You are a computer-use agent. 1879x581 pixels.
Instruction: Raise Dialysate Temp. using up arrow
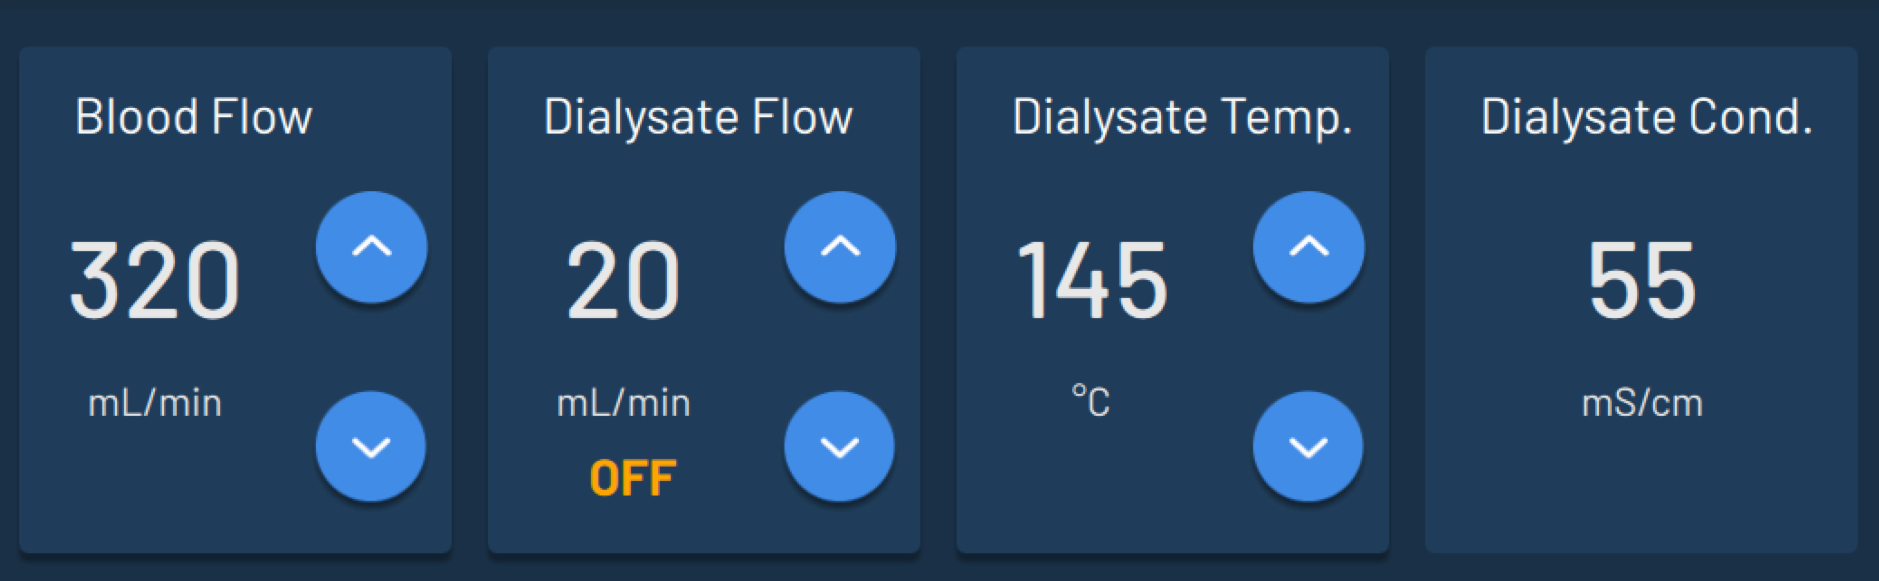(1308, 247)
